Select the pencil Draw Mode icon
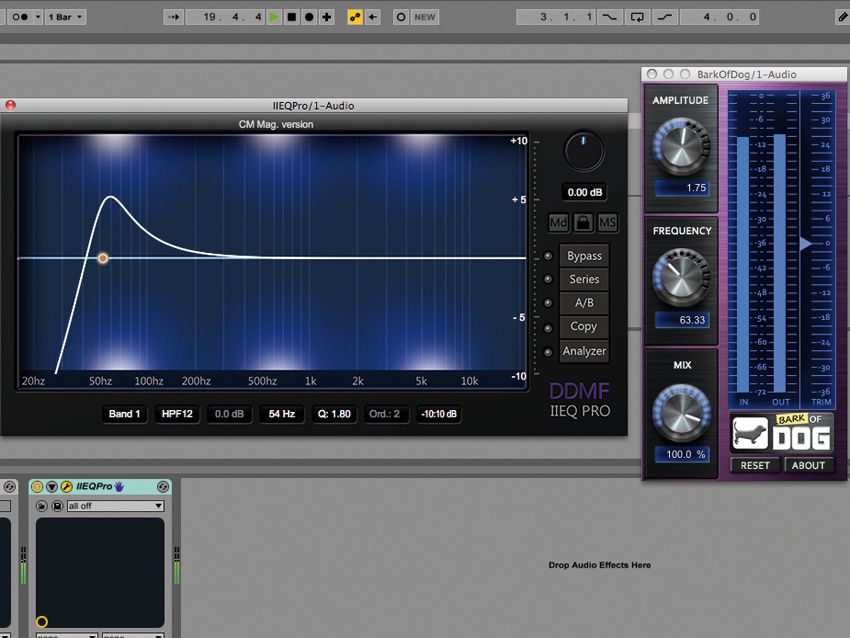 843,17
